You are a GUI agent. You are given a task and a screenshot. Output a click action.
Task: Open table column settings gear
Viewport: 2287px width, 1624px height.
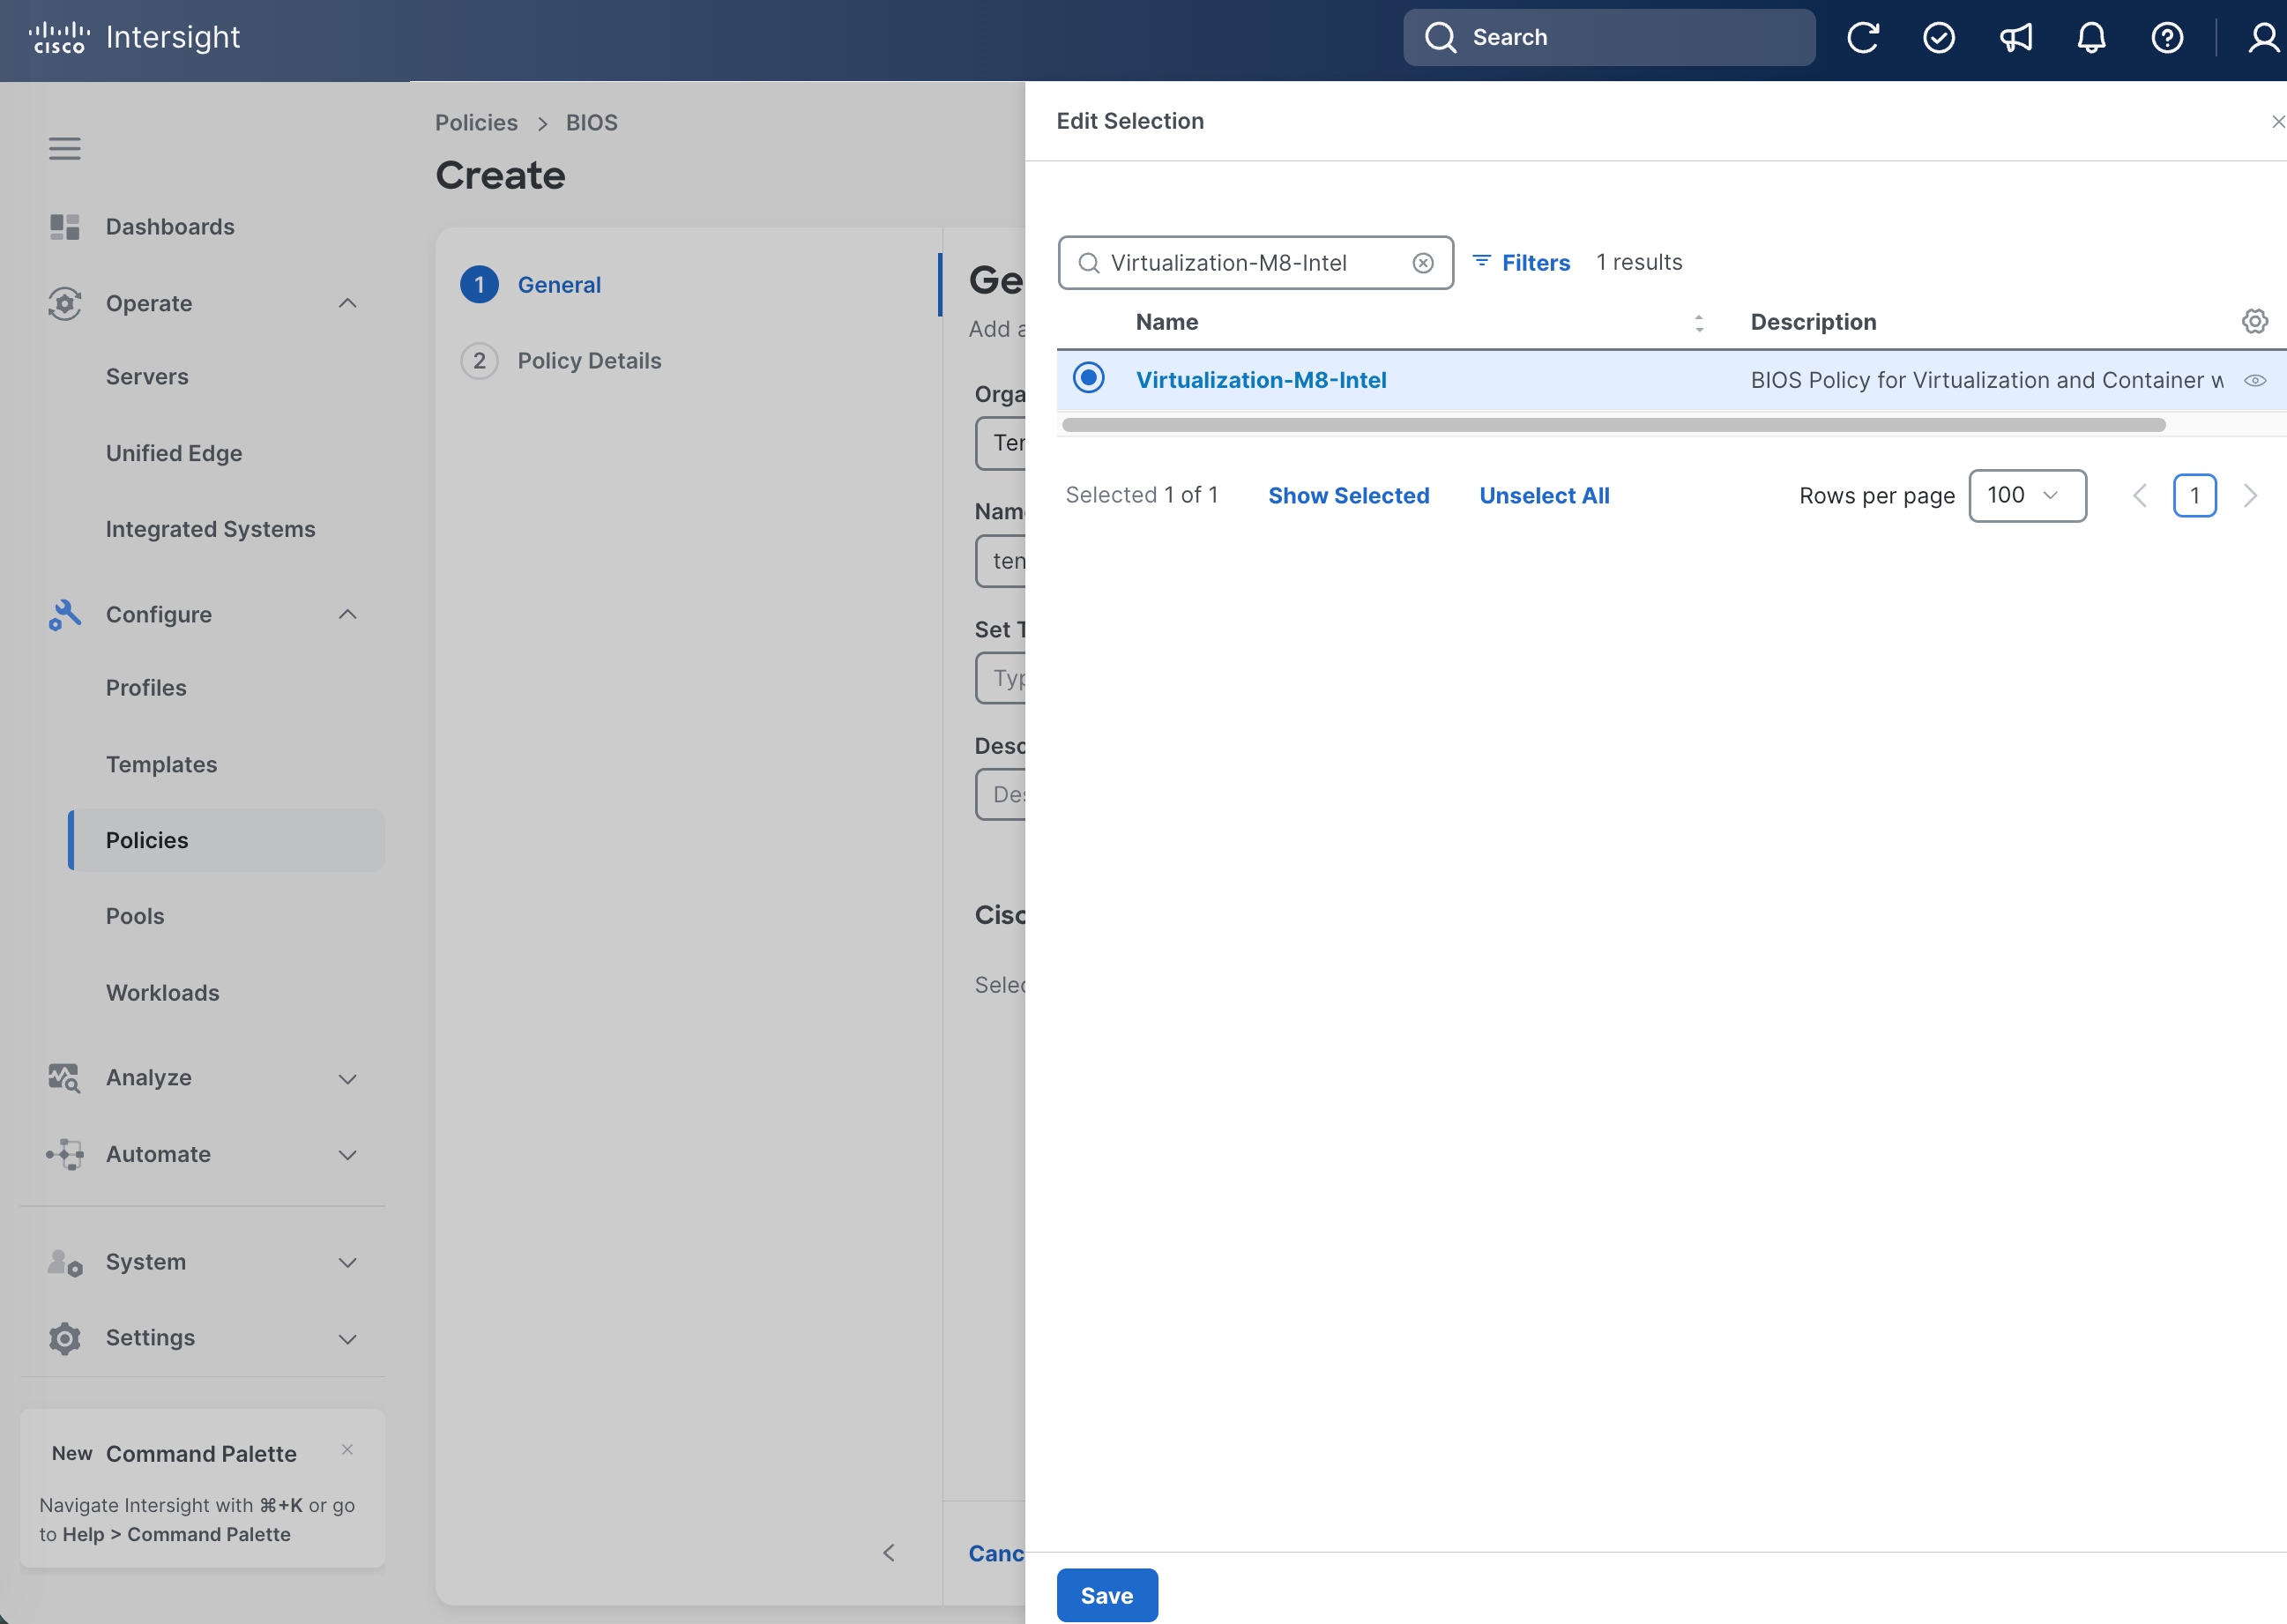(2254, 321)
